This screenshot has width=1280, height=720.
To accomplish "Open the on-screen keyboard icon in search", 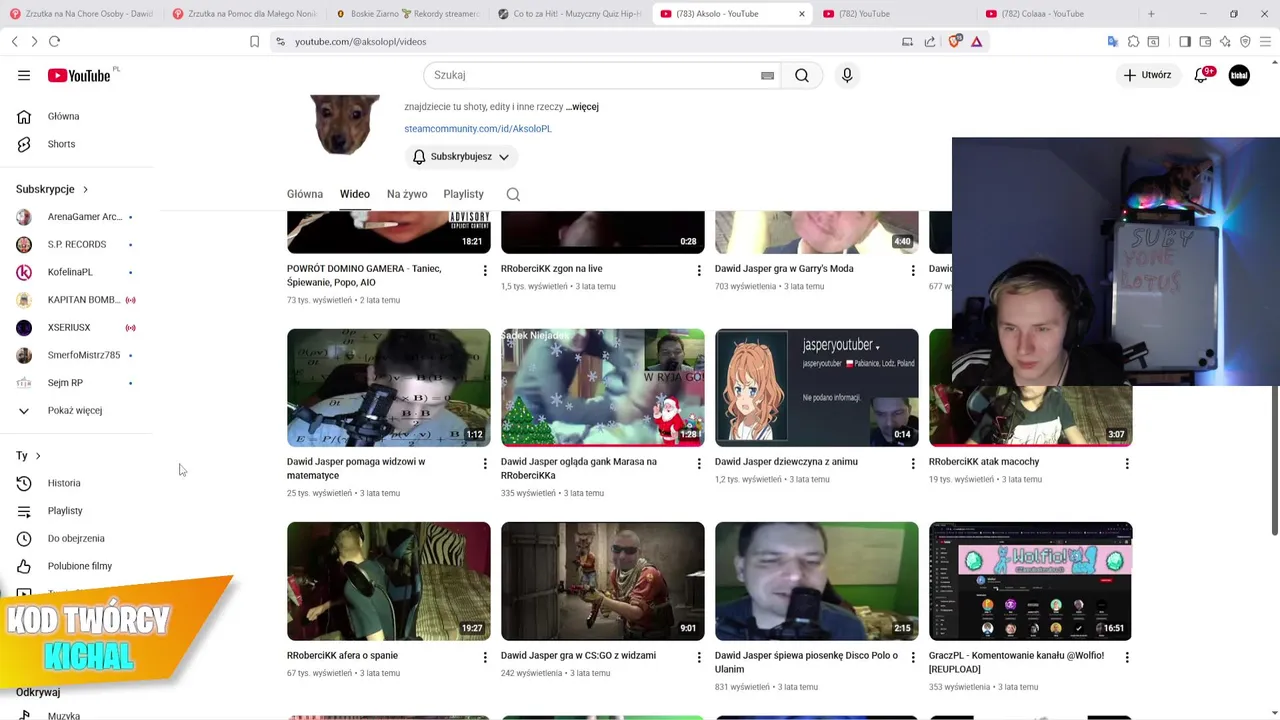I will coord(767,75).
